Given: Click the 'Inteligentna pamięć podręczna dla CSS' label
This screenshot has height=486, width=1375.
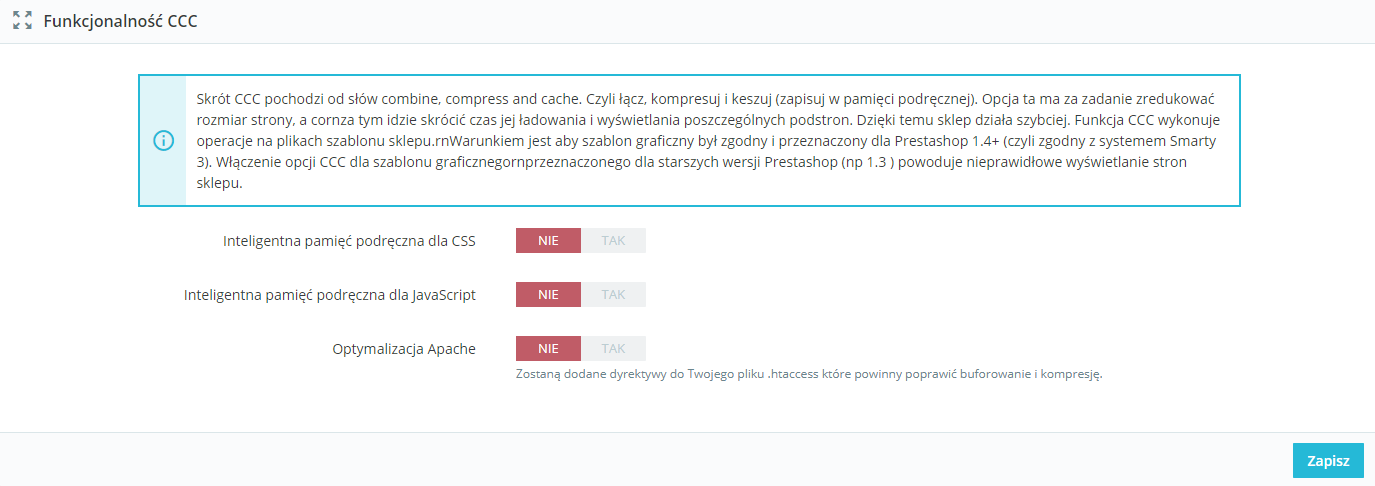Looking at the screenshot, I should pos(349,241).
